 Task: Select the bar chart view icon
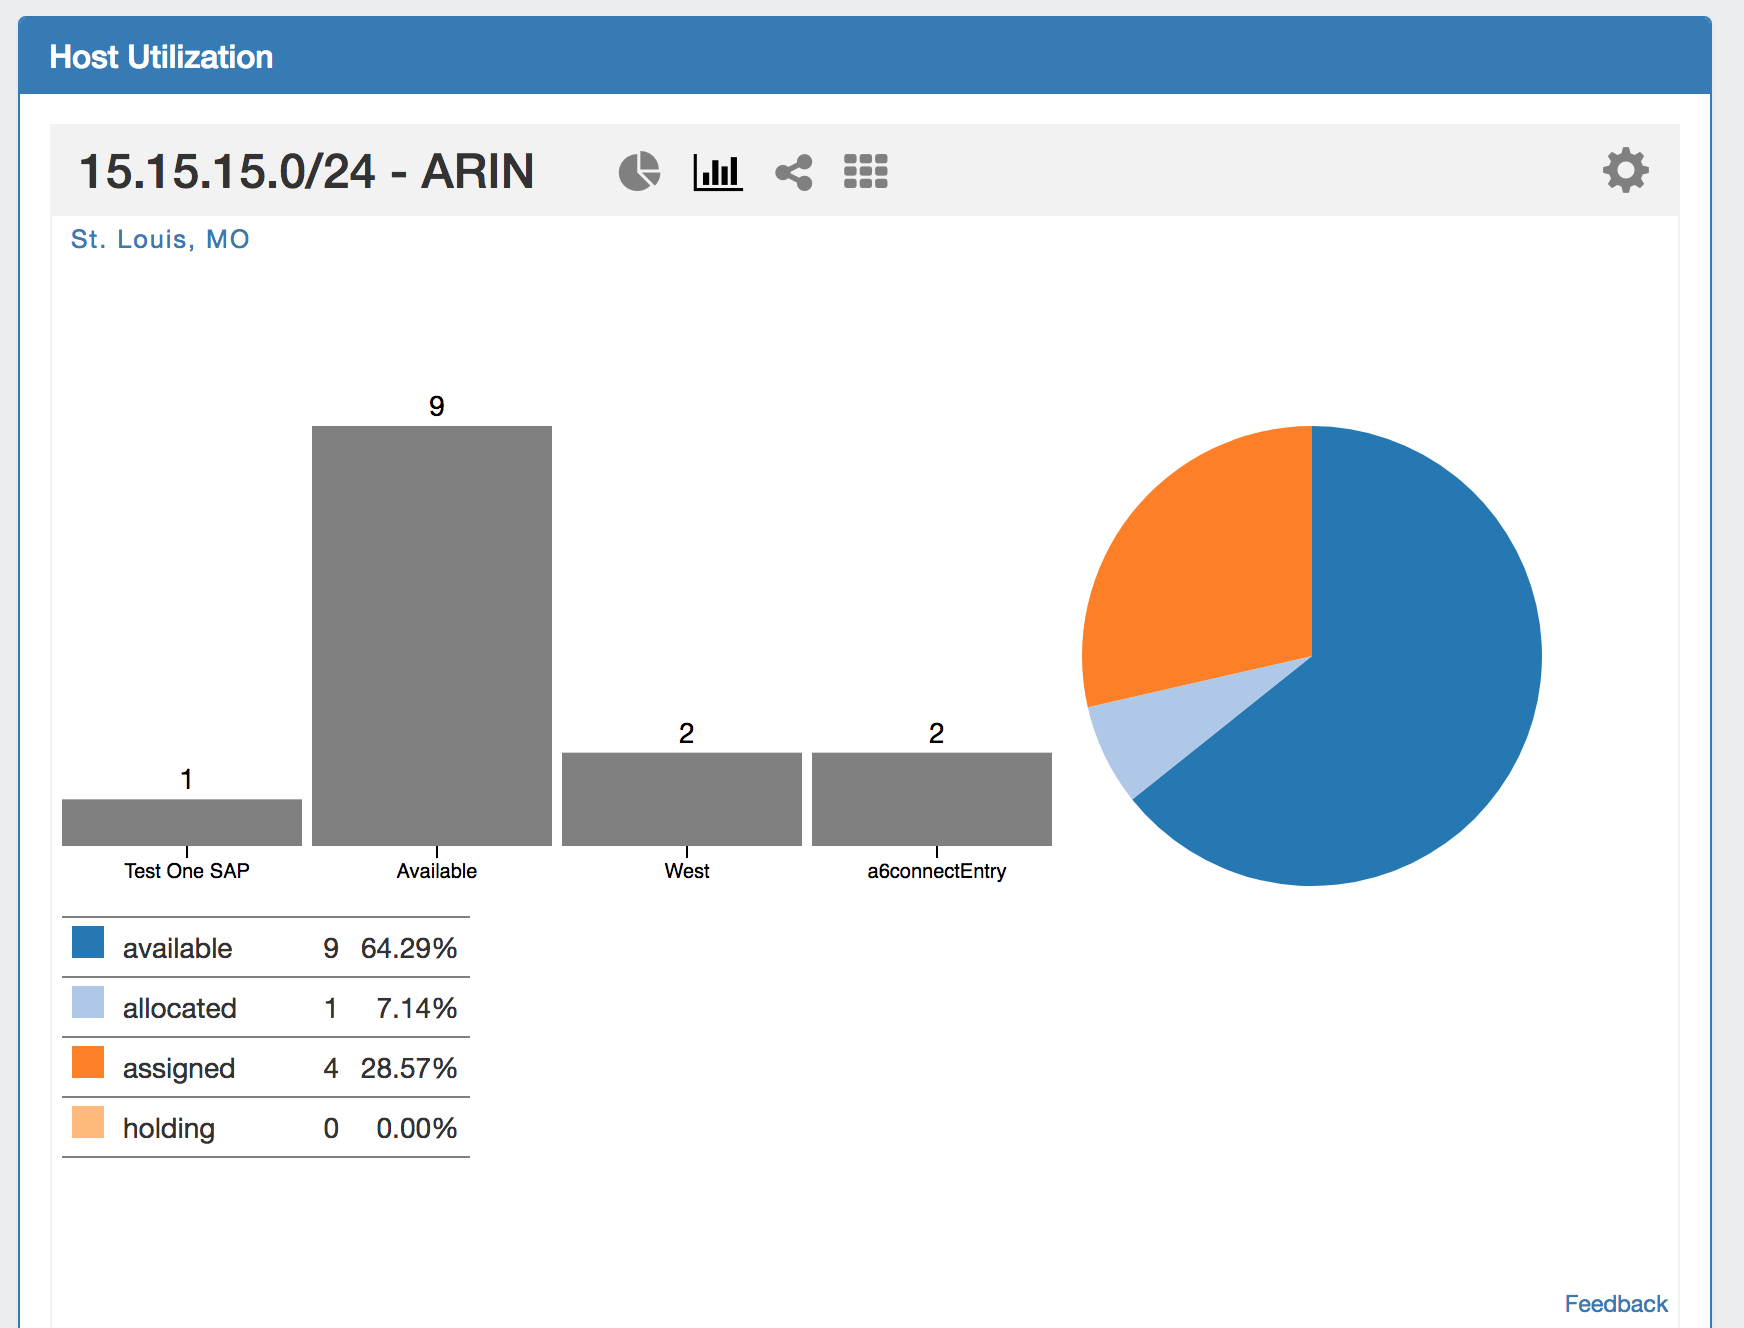(717, 172)
